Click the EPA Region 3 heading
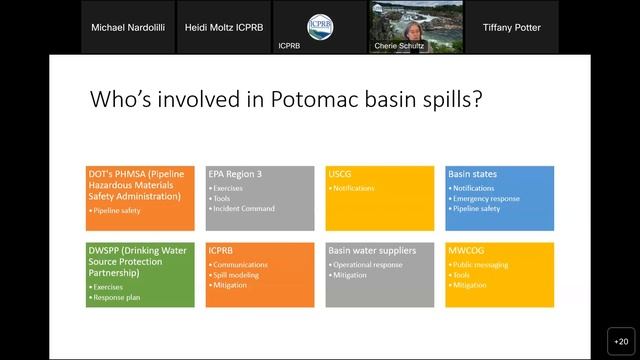Image resolution: width=640 pixels, height=360 pixels. click(x=235, y=174)
